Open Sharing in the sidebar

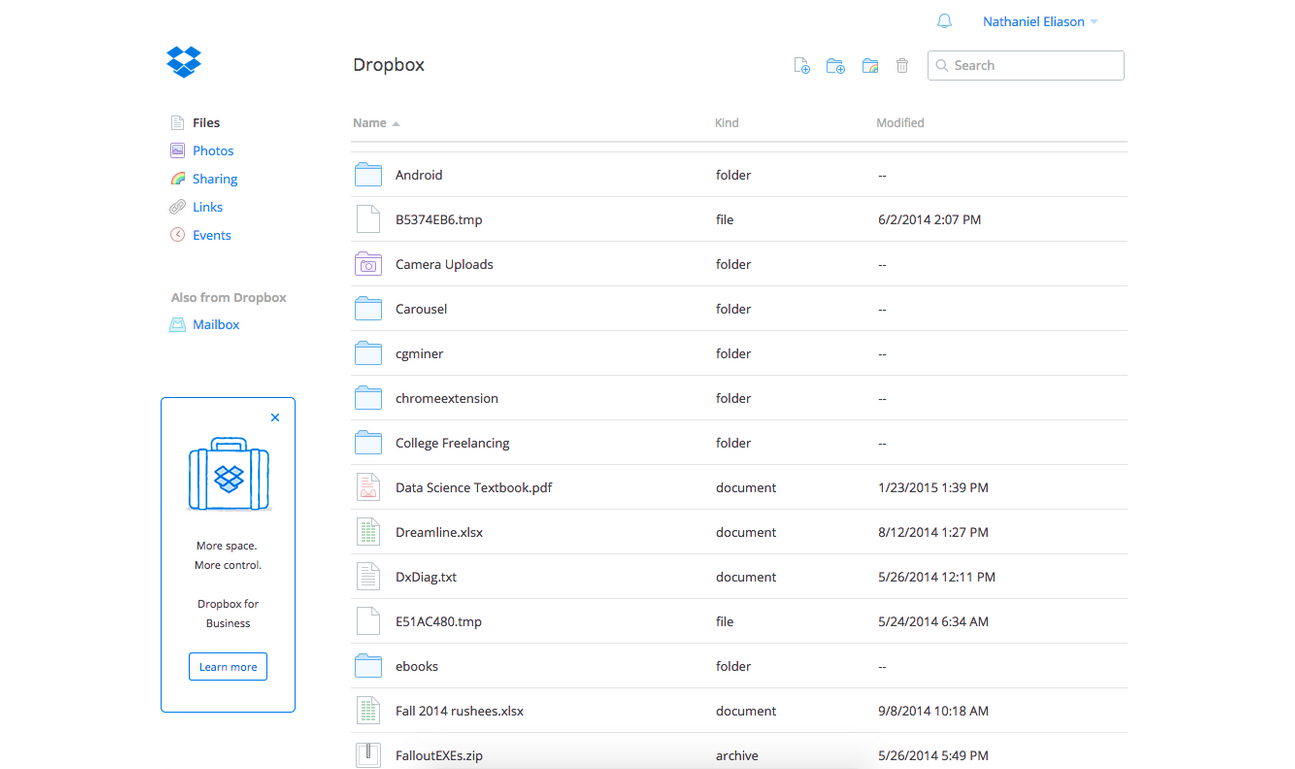(x=215, y=179)
